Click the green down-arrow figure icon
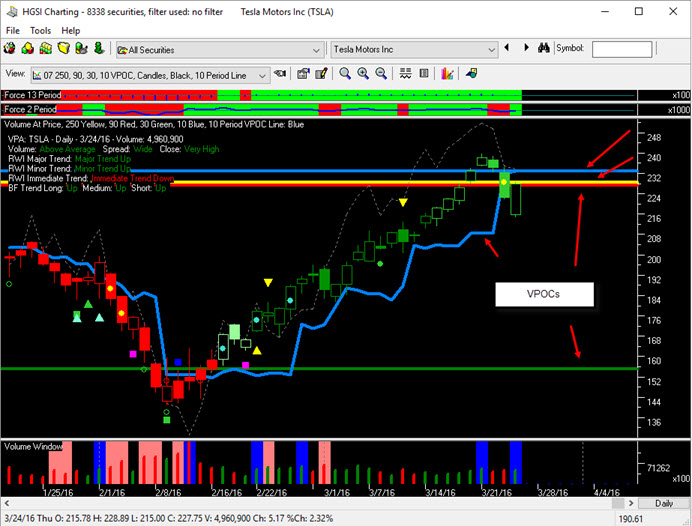Screen dimensions: 692x526 (99, 49)
